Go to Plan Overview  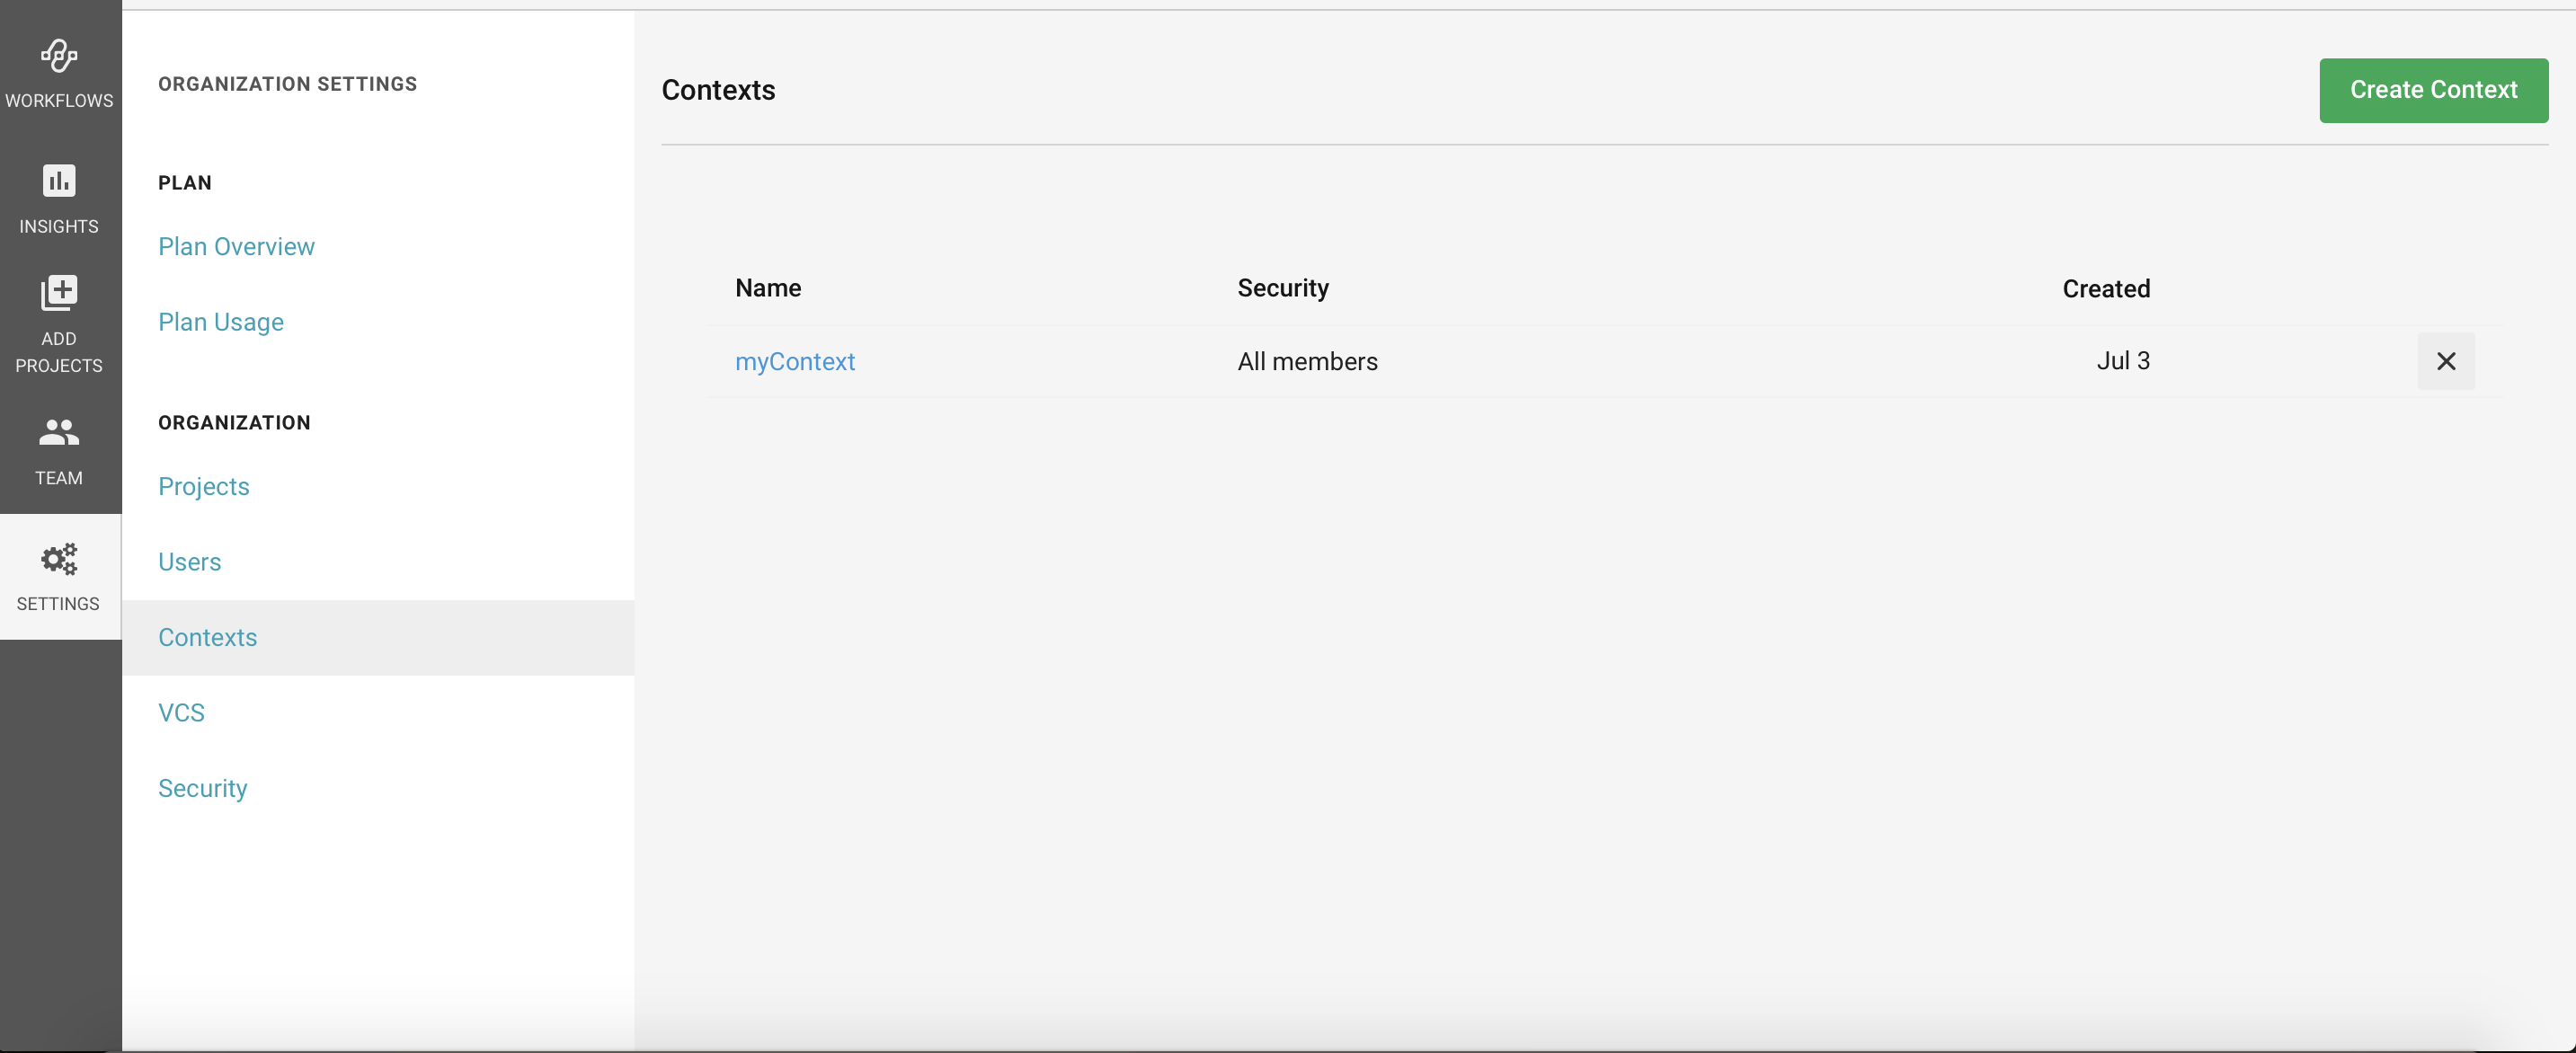coord(236,246)
